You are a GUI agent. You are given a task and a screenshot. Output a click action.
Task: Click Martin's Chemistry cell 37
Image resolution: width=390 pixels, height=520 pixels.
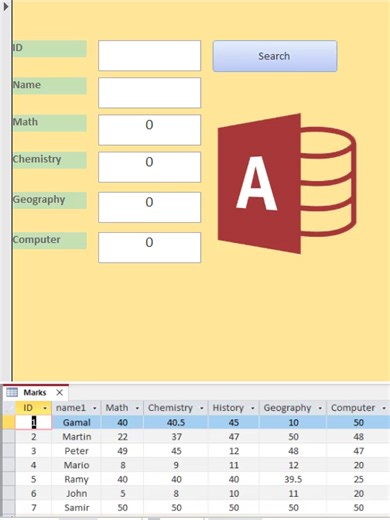176,437
